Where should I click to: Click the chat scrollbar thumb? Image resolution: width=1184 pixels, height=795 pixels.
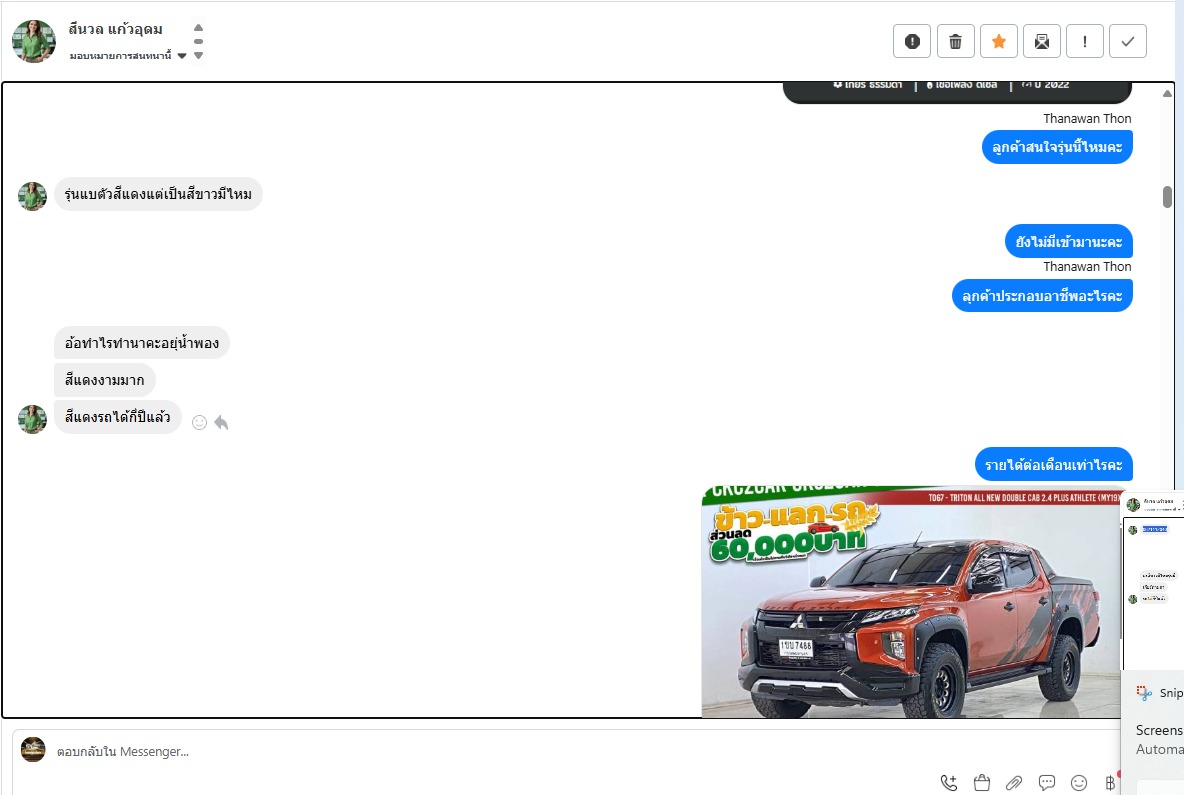pos(1167,197)
